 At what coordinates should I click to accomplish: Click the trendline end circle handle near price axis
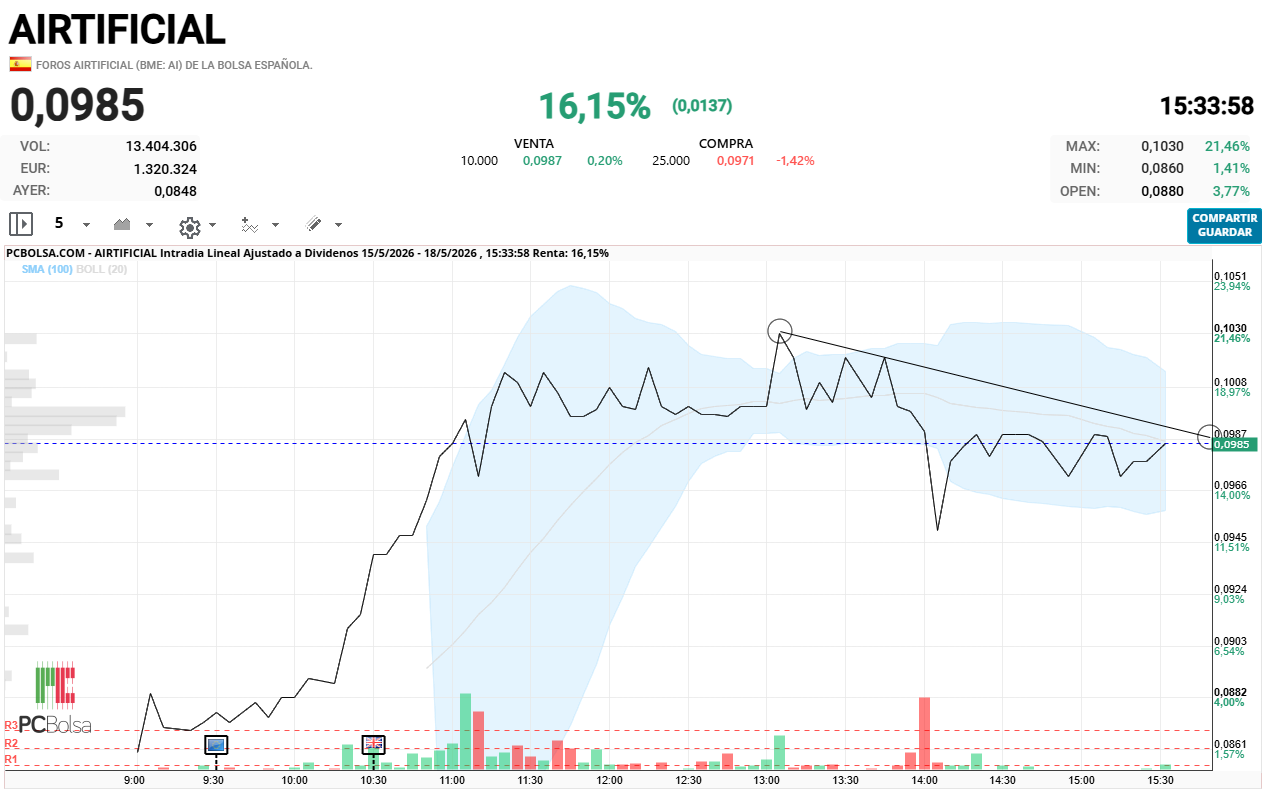(1209, 436)
